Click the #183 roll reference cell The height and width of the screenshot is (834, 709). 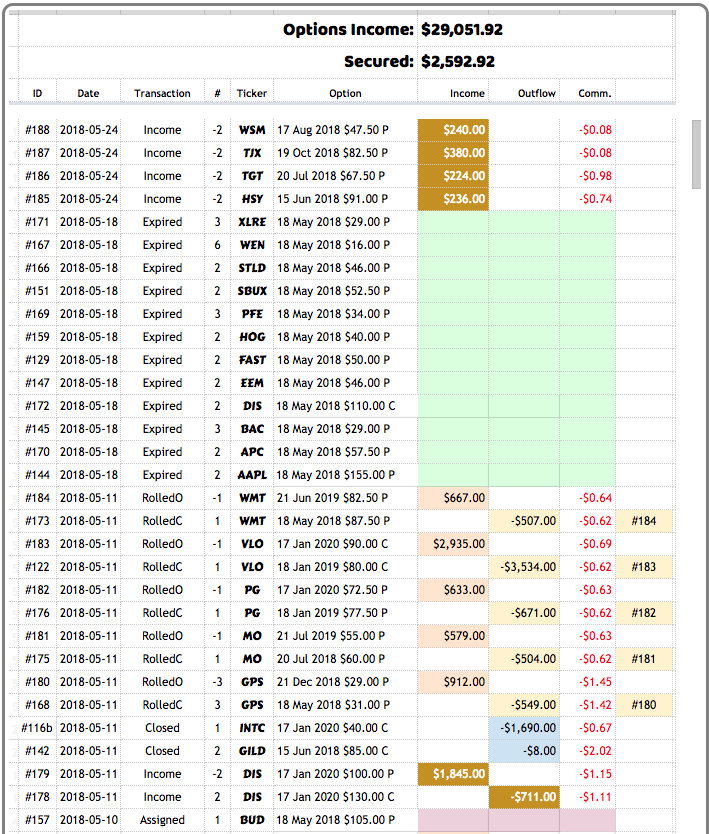[644, 567]
